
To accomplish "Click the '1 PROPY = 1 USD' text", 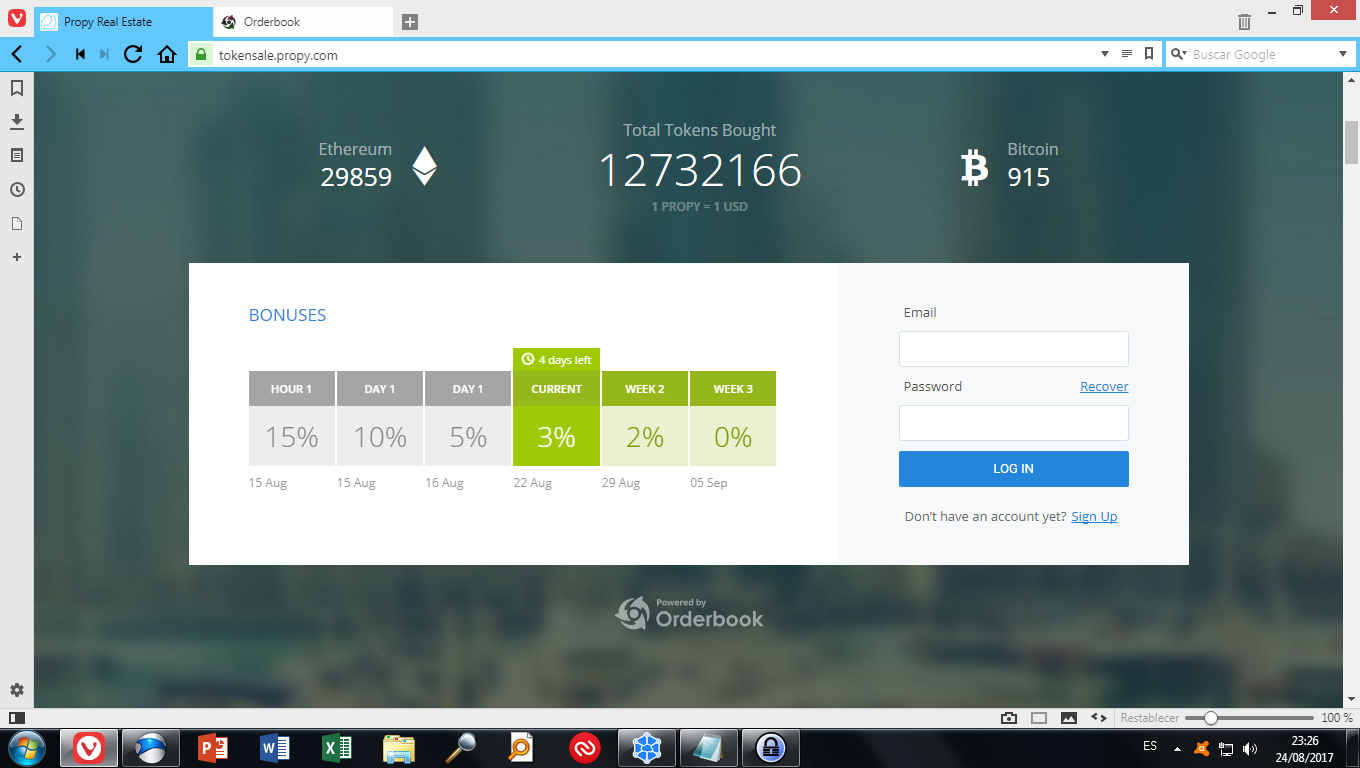I will (700, 207).
